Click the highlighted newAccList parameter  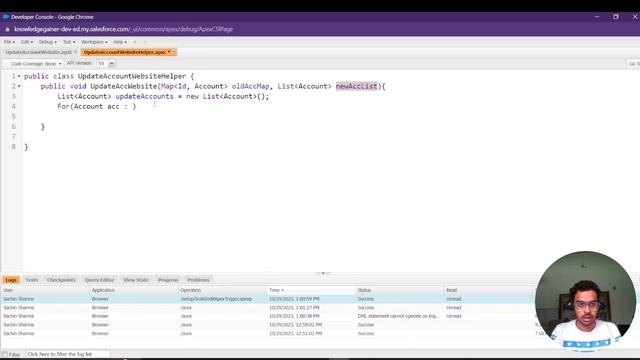click(x=356, y=86)
